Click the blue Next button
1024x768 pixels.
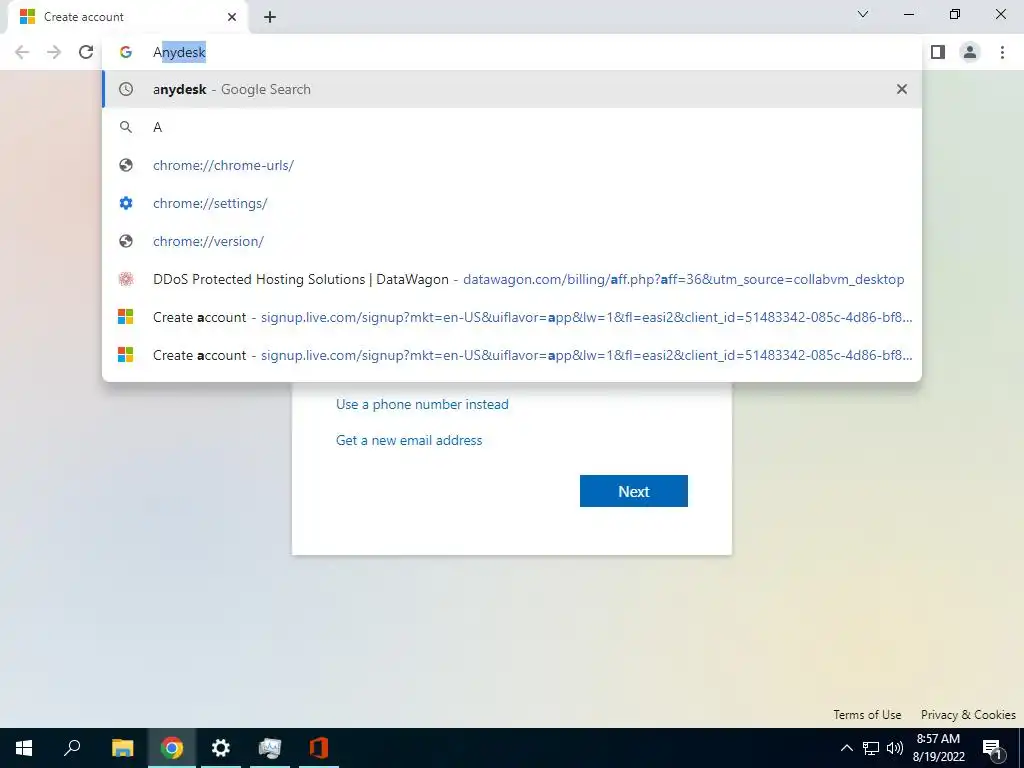pyautogui.click(x=633, y=491)
